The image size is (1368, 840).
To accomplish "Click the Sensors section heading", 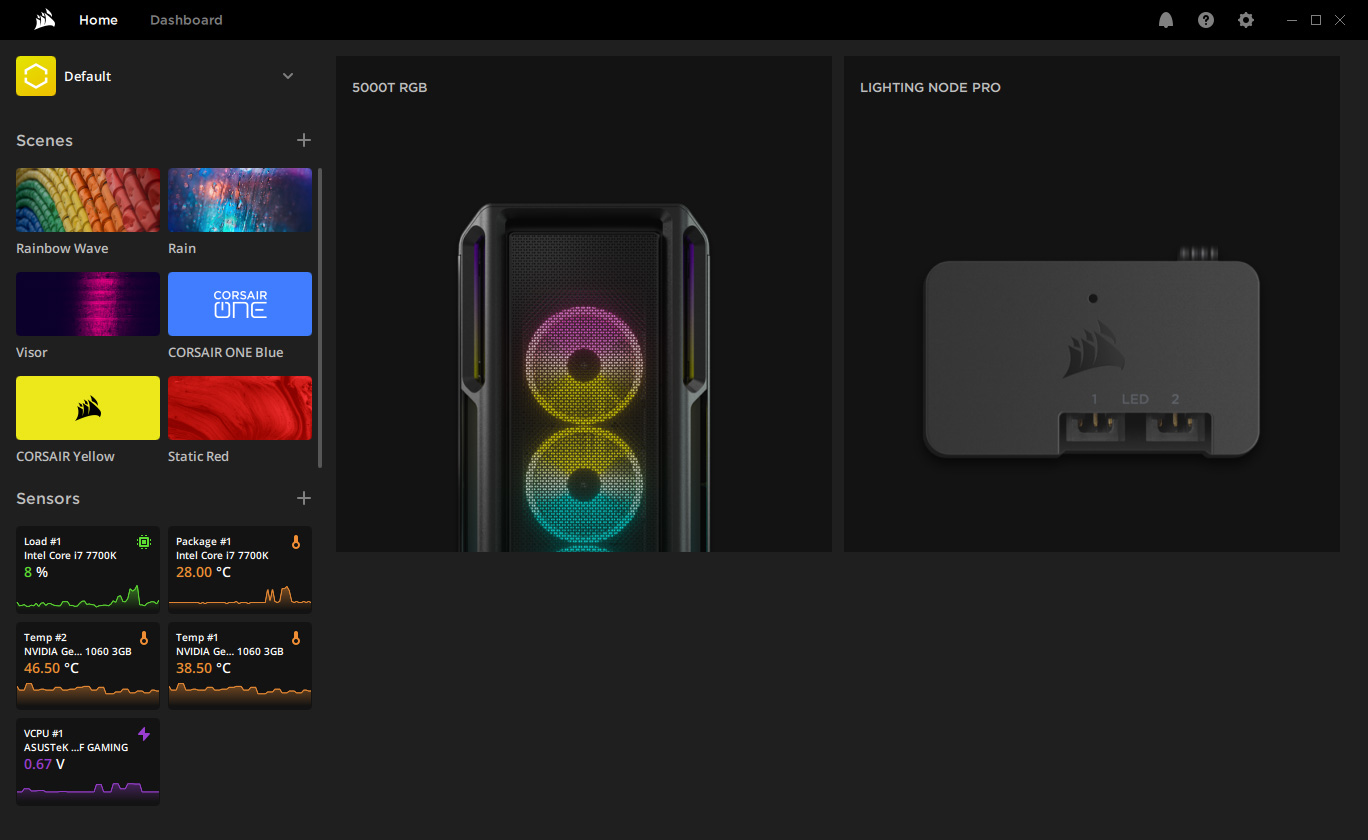I will coord(48,499).
